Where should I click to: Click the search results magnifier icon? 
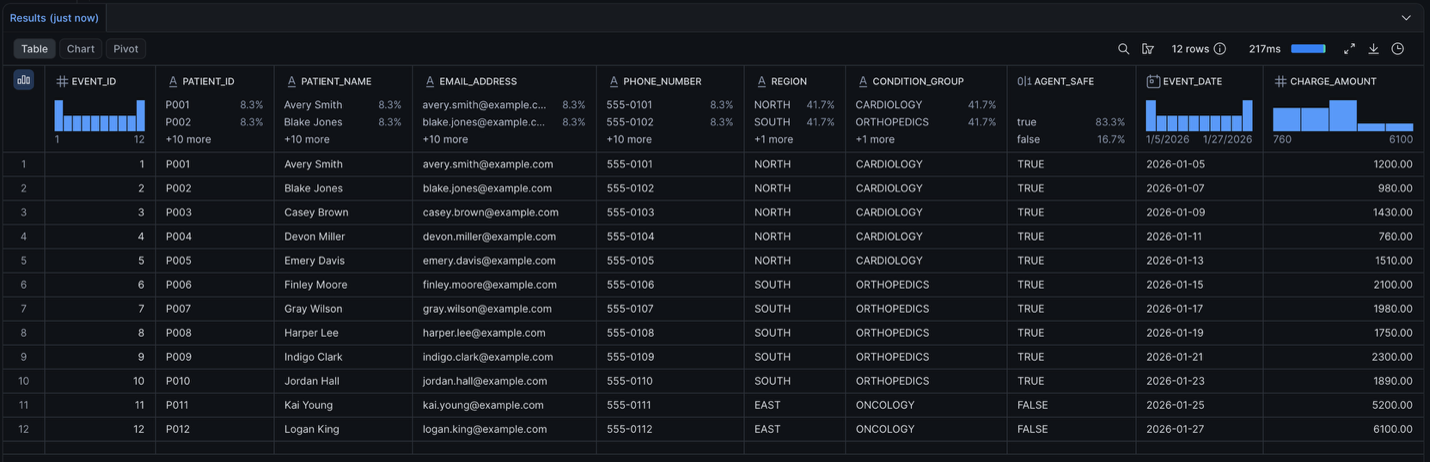1123,49
